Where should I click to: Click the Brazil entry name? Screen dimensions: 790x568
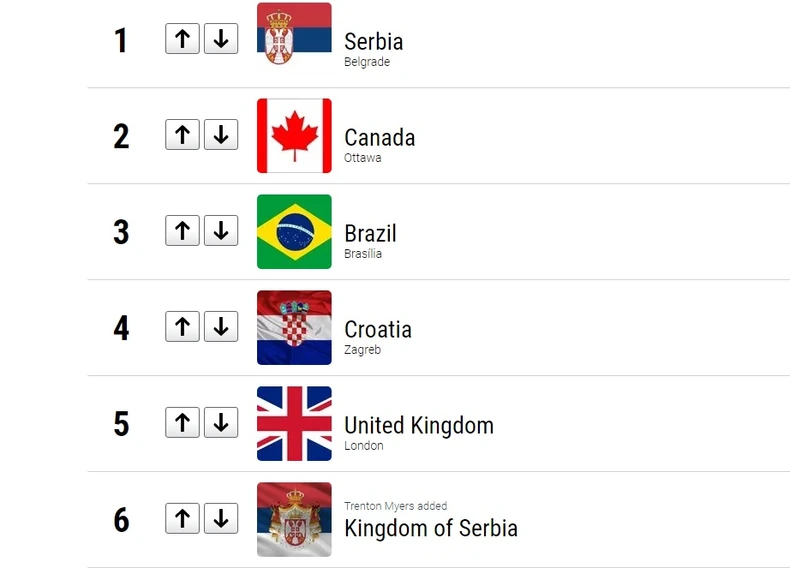(370, 233)
